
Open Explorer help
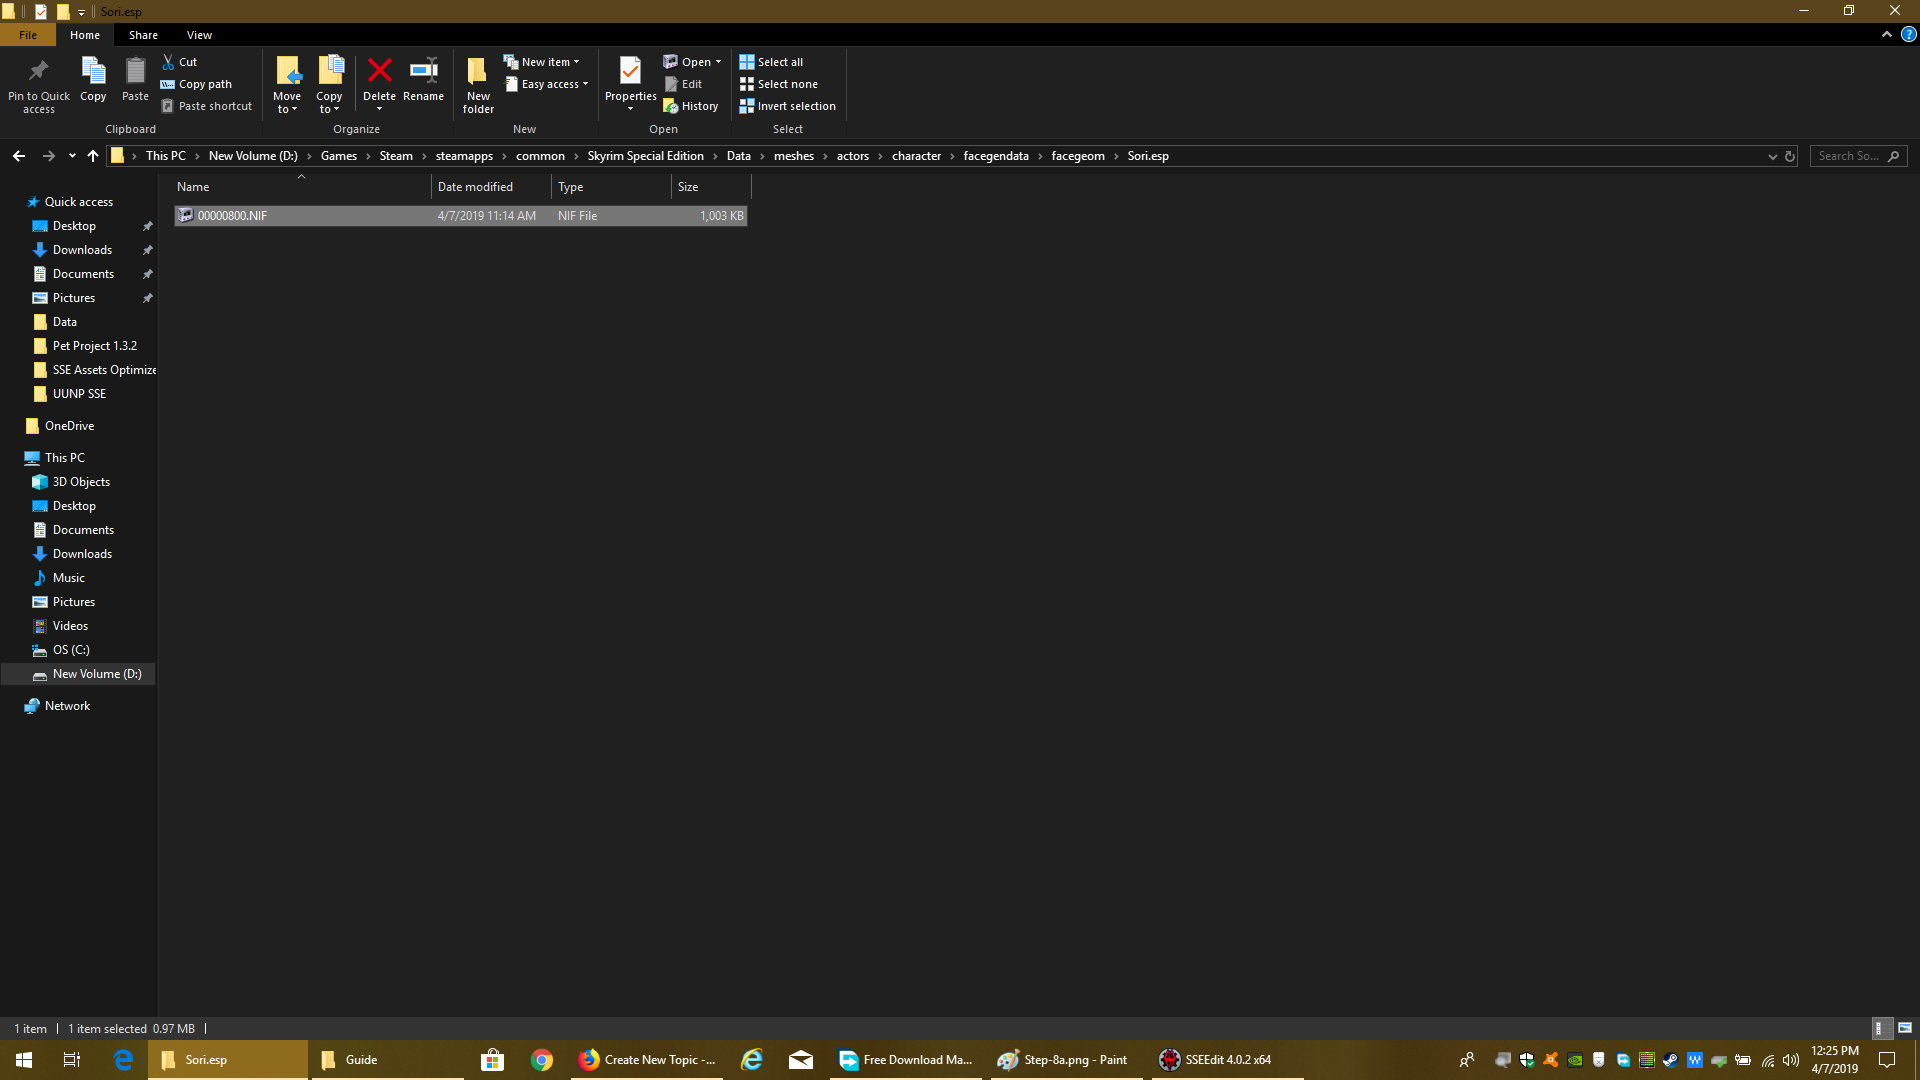1908,34
